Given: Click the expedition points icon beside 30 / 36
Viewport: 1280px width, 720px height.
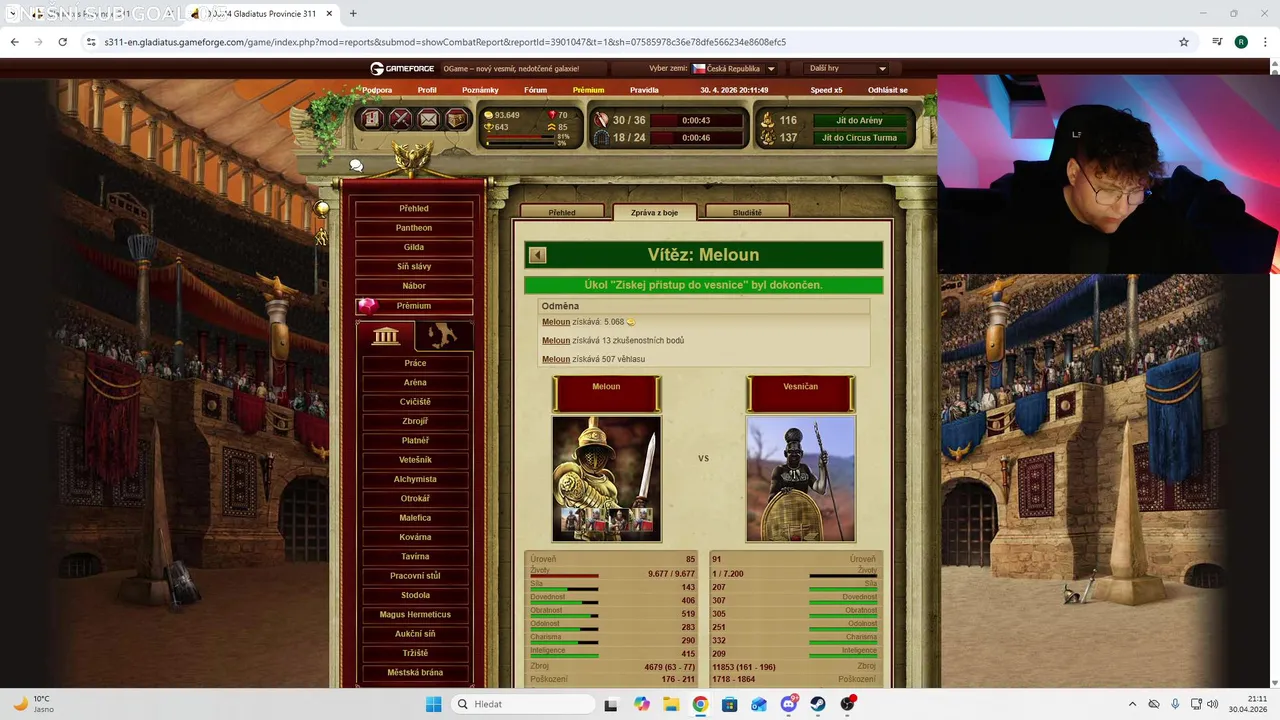Looking at the screenshot, I should 601,120.
